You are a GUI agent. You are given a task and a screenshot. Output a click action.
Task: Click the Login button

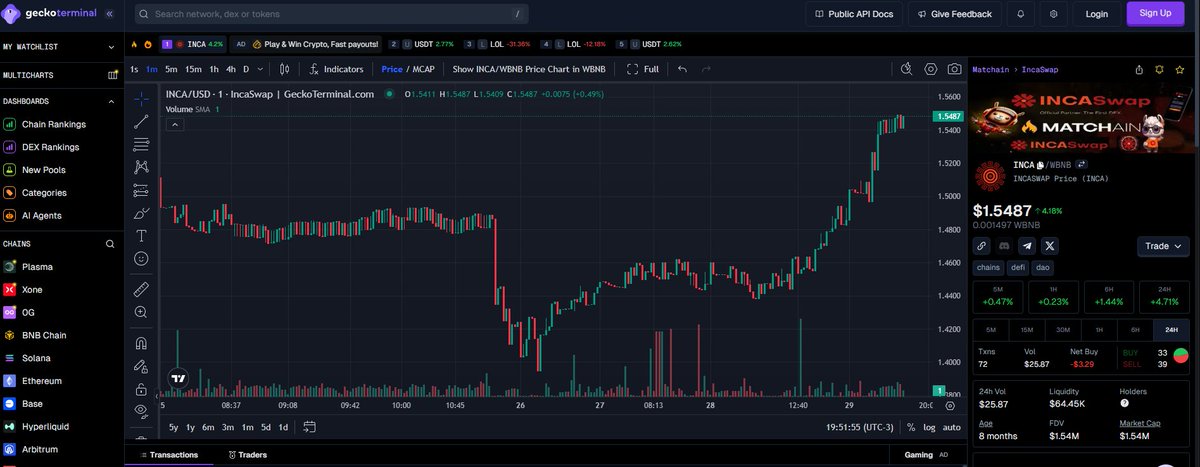pyautogui.click(x=1096, y=14)
